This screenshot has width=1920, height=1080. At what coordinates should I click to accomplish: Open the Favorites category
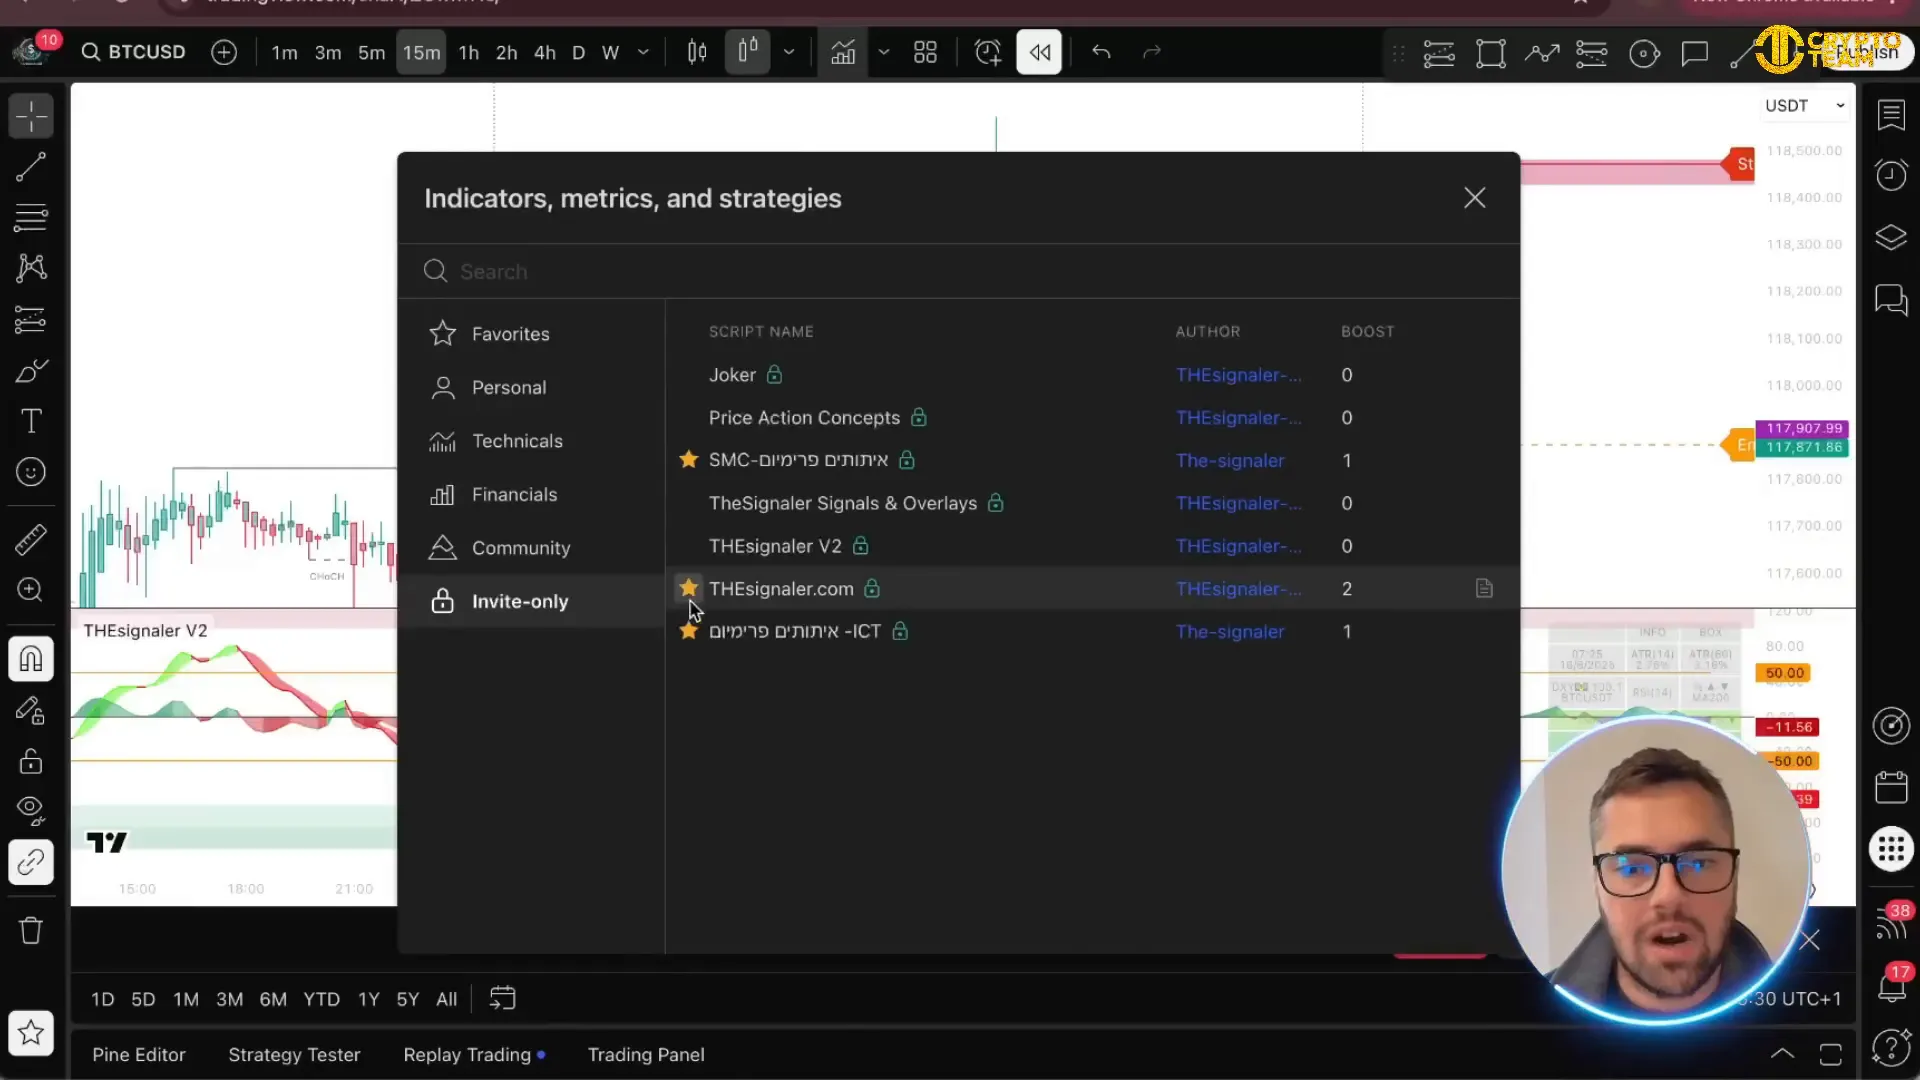pos(531,334)
